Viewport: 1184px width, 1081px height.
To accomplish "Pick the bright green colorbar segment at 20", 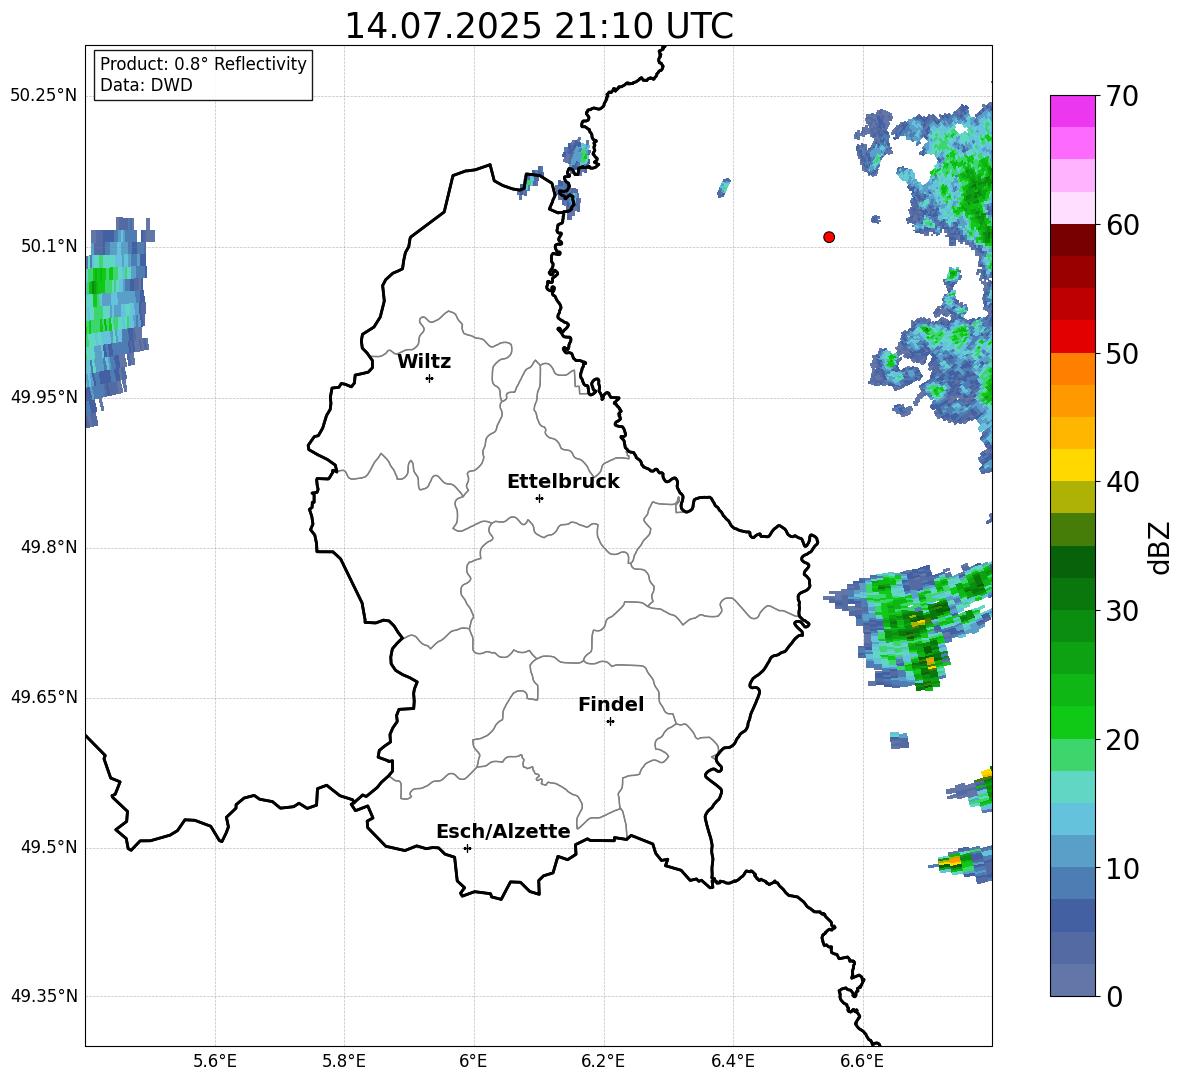I will point(1072,723).
